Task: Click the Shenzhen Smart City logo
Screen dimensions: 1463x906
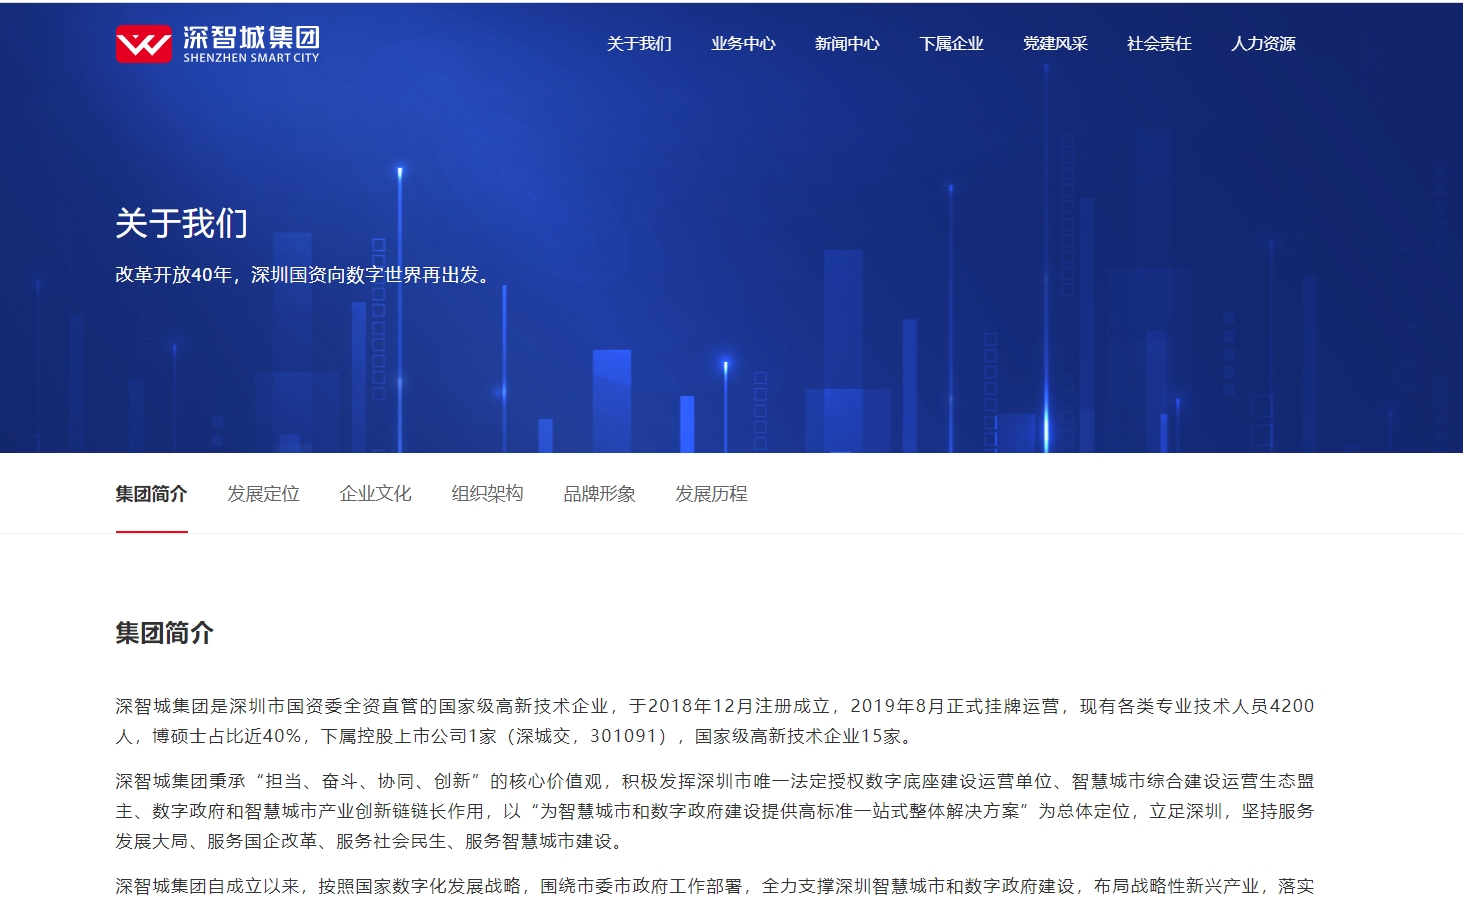Action: (x=217, y=44)
